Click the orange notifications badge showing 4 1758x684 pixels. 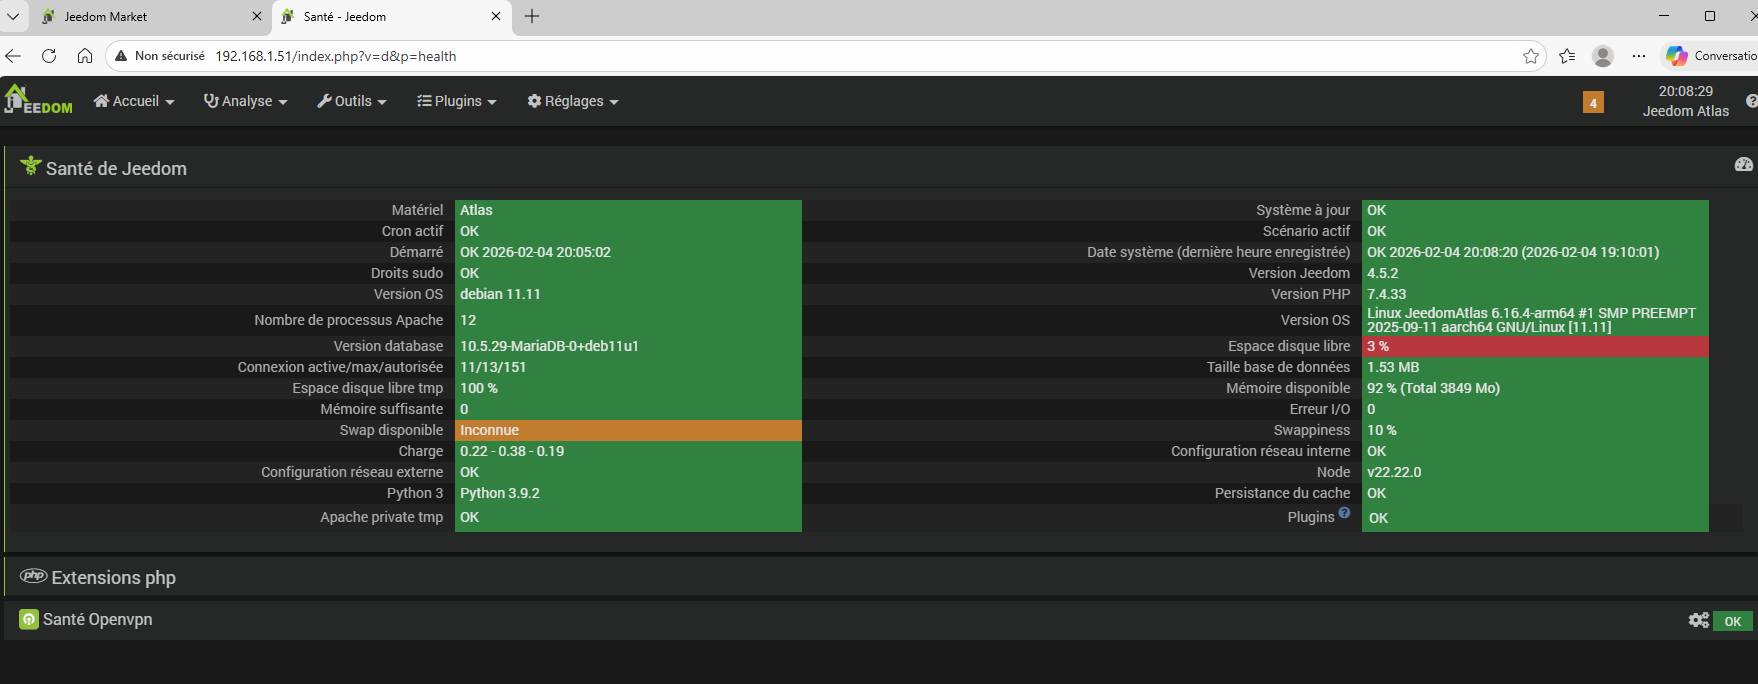[x=1593, y=102]
